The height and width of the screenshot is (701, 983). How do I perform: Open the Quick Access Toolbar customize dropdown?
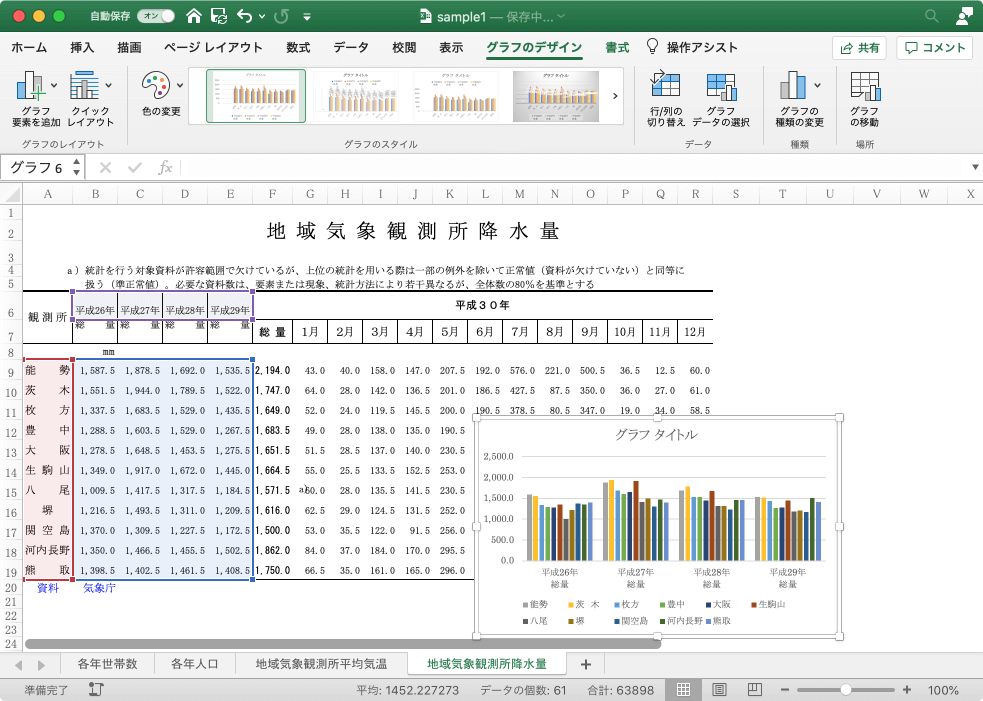click(307, 17)
